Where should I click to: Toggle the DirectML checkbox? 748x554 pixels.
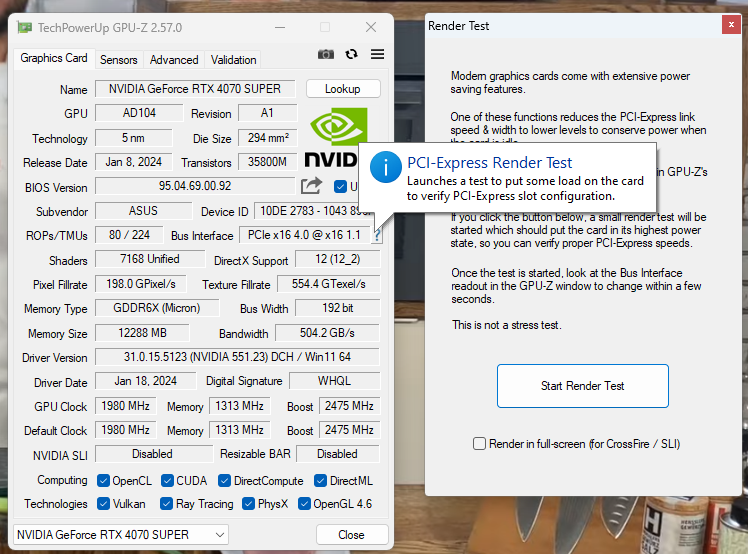[x=321, y=481]
